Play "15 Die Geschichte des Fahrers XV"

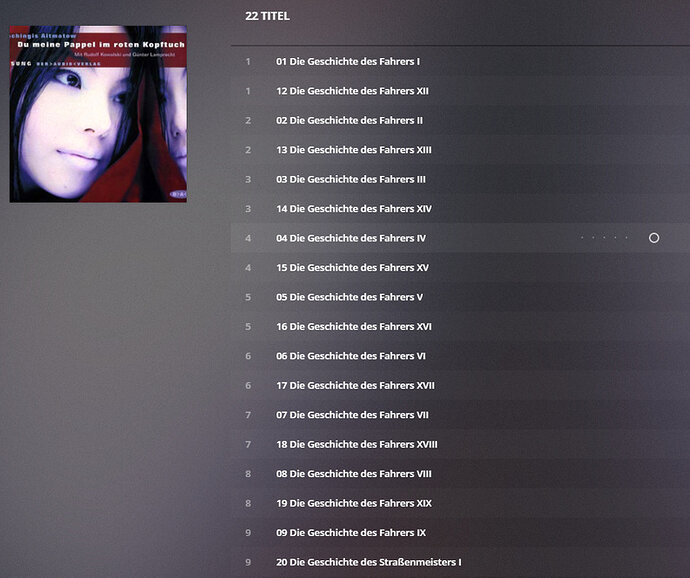coord(352,268)
